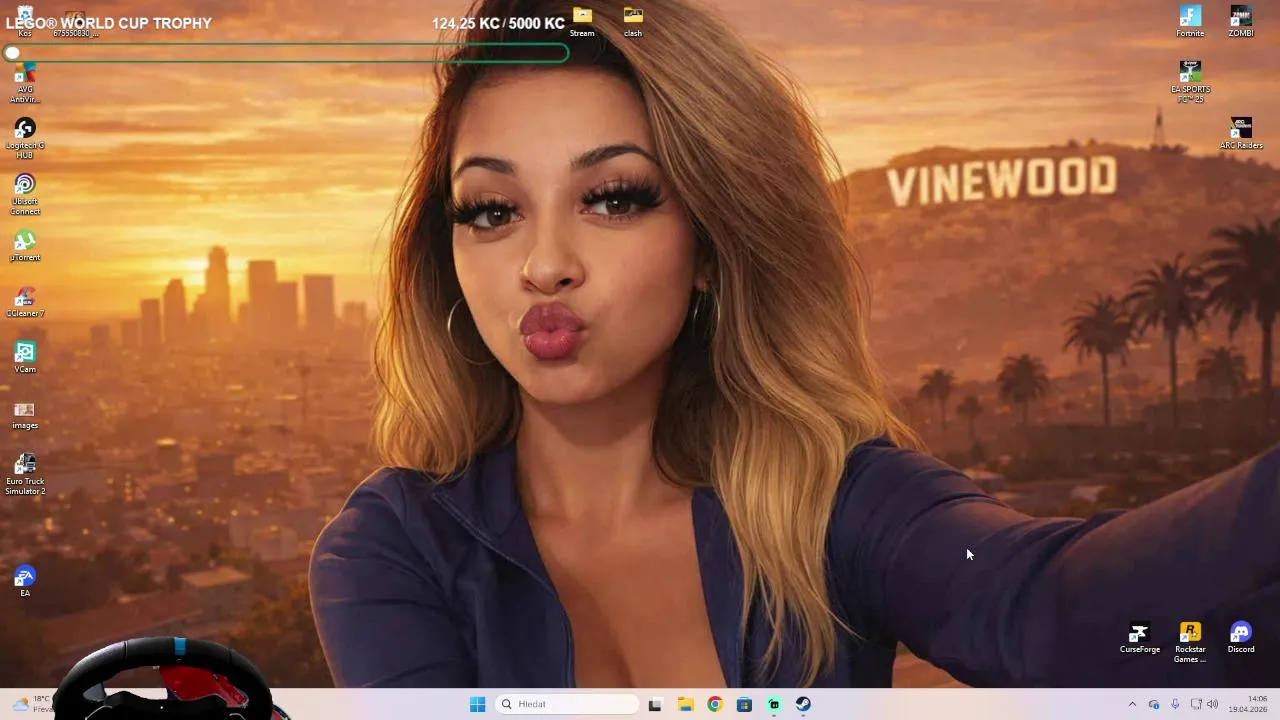
Task: Open the weather widget on taskbar
Action: tap(32, 704)
